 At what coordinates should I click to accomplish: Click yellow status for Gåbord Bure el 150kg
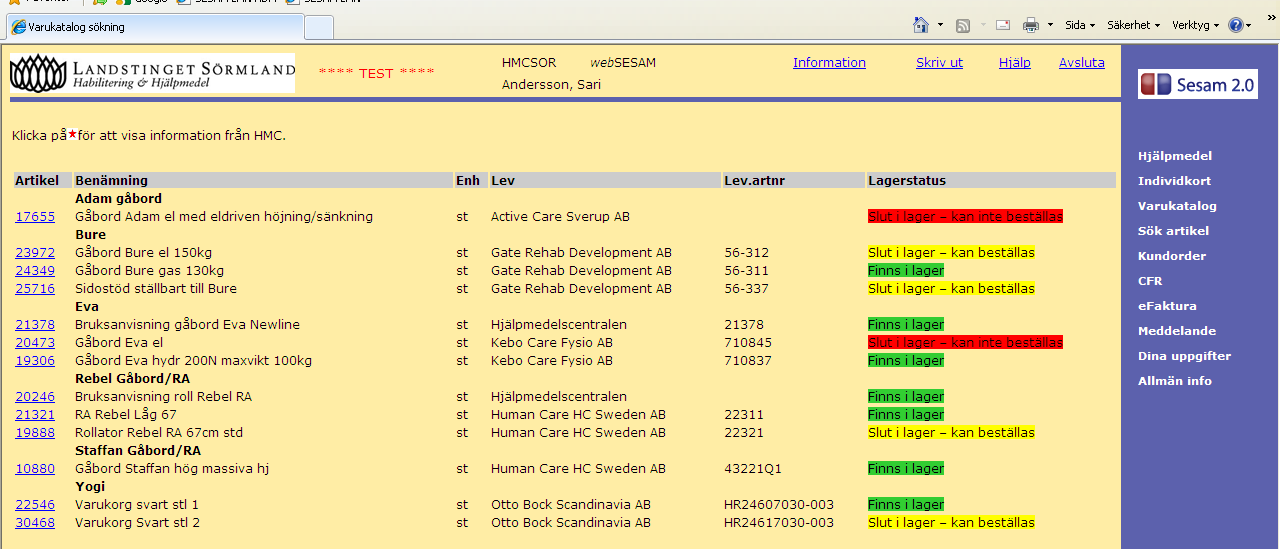[x=951, y=253]
